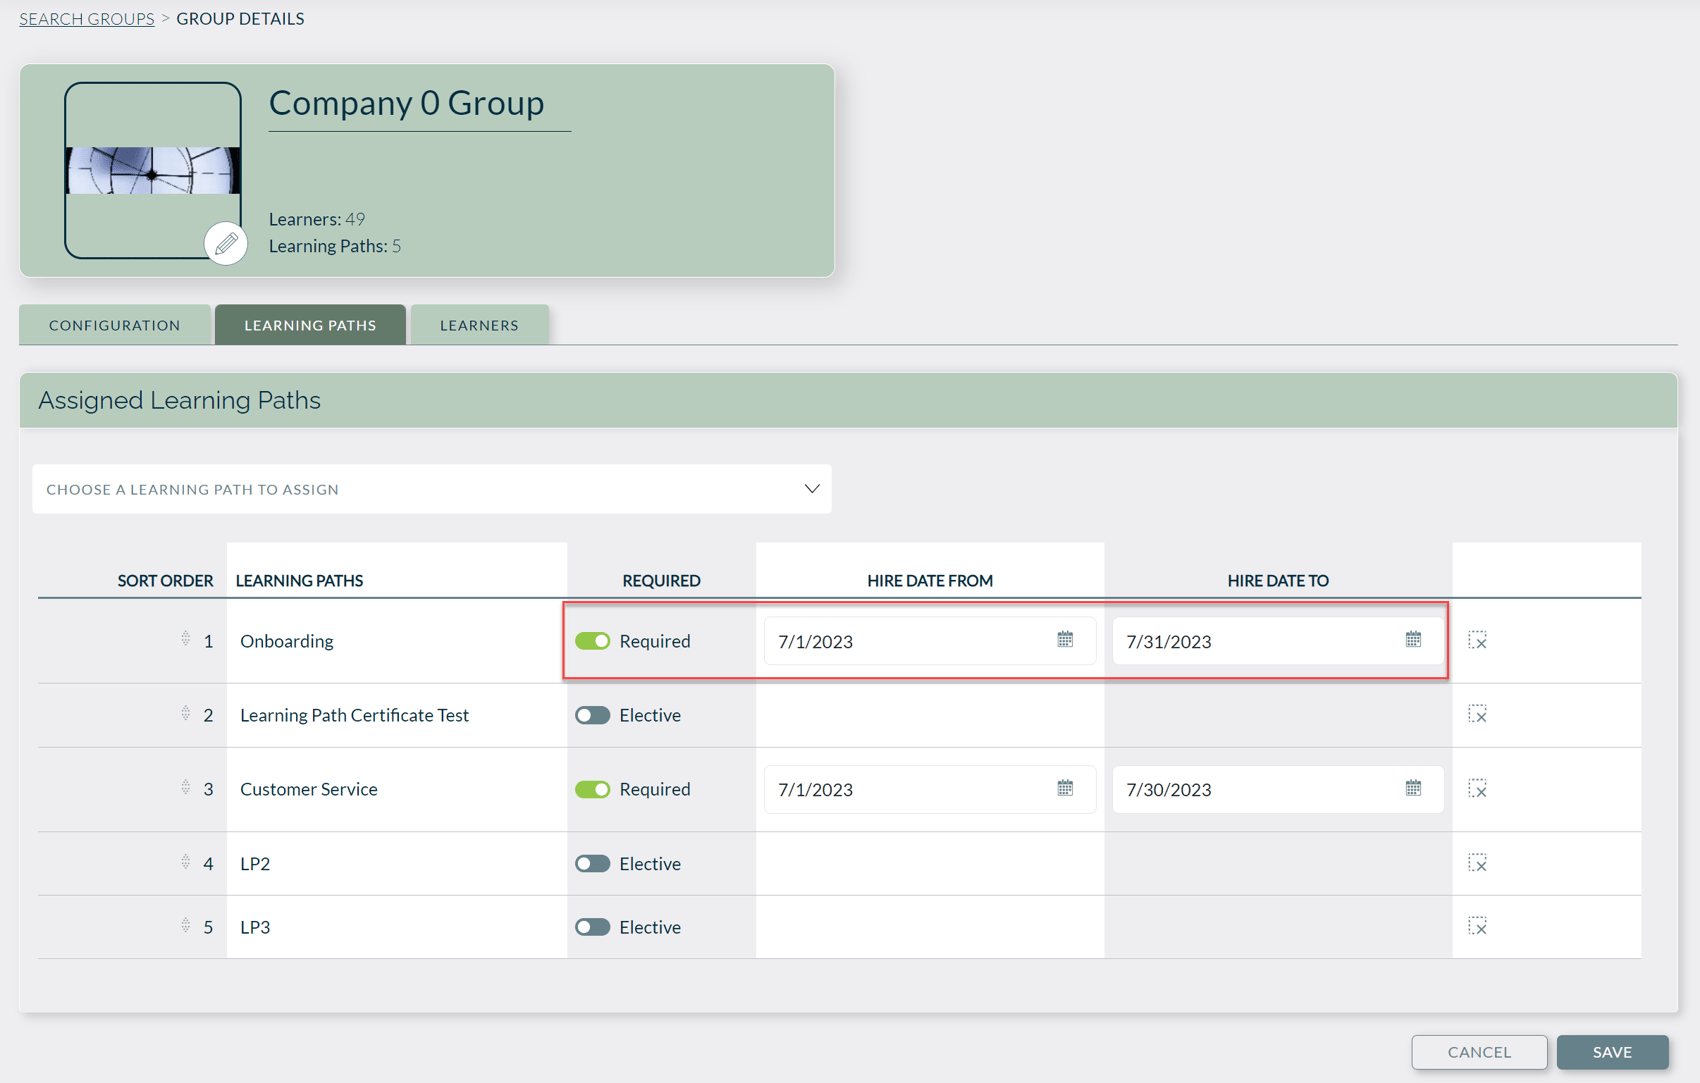Click the Hire Date To field showing 7/30/2023
1700x1083 pixels.
pos(1278,789)
